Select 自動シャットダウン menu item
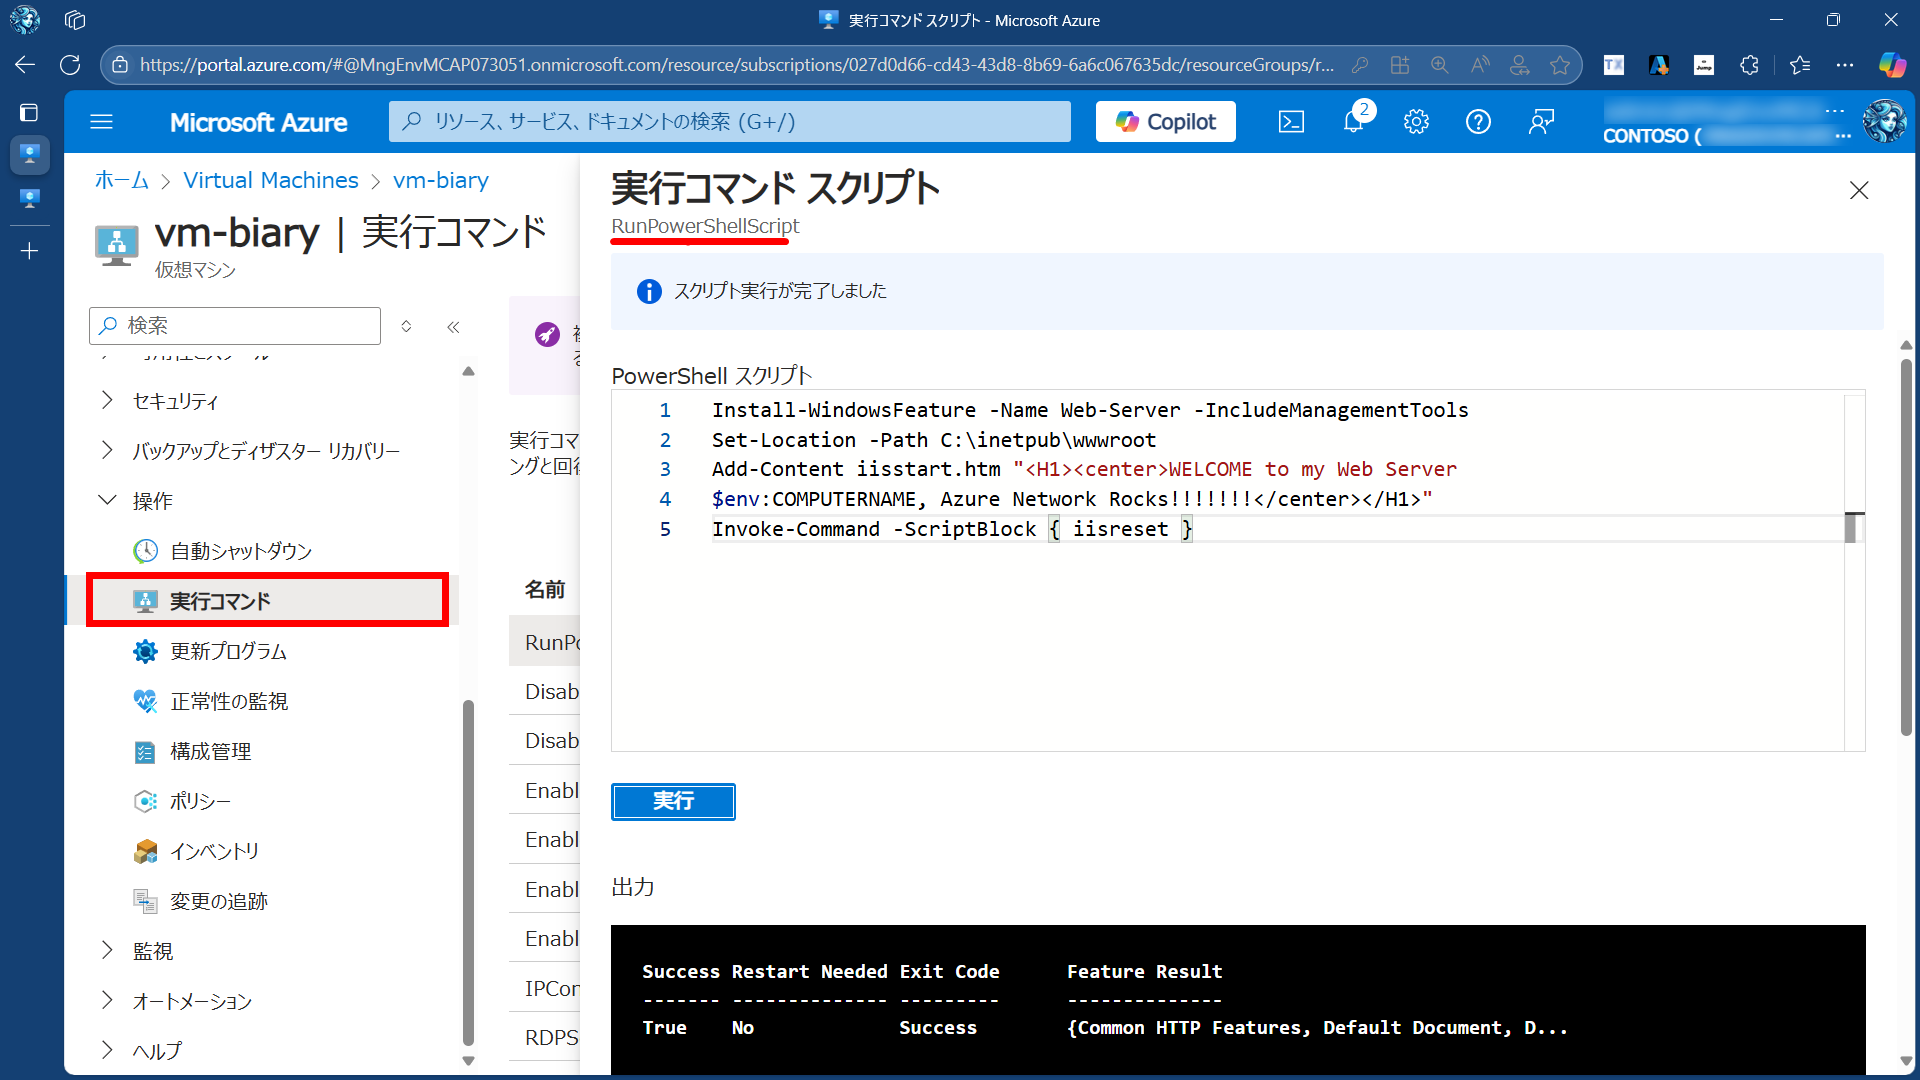This screenshot has width=1920, height=1080. click(241, 551)
